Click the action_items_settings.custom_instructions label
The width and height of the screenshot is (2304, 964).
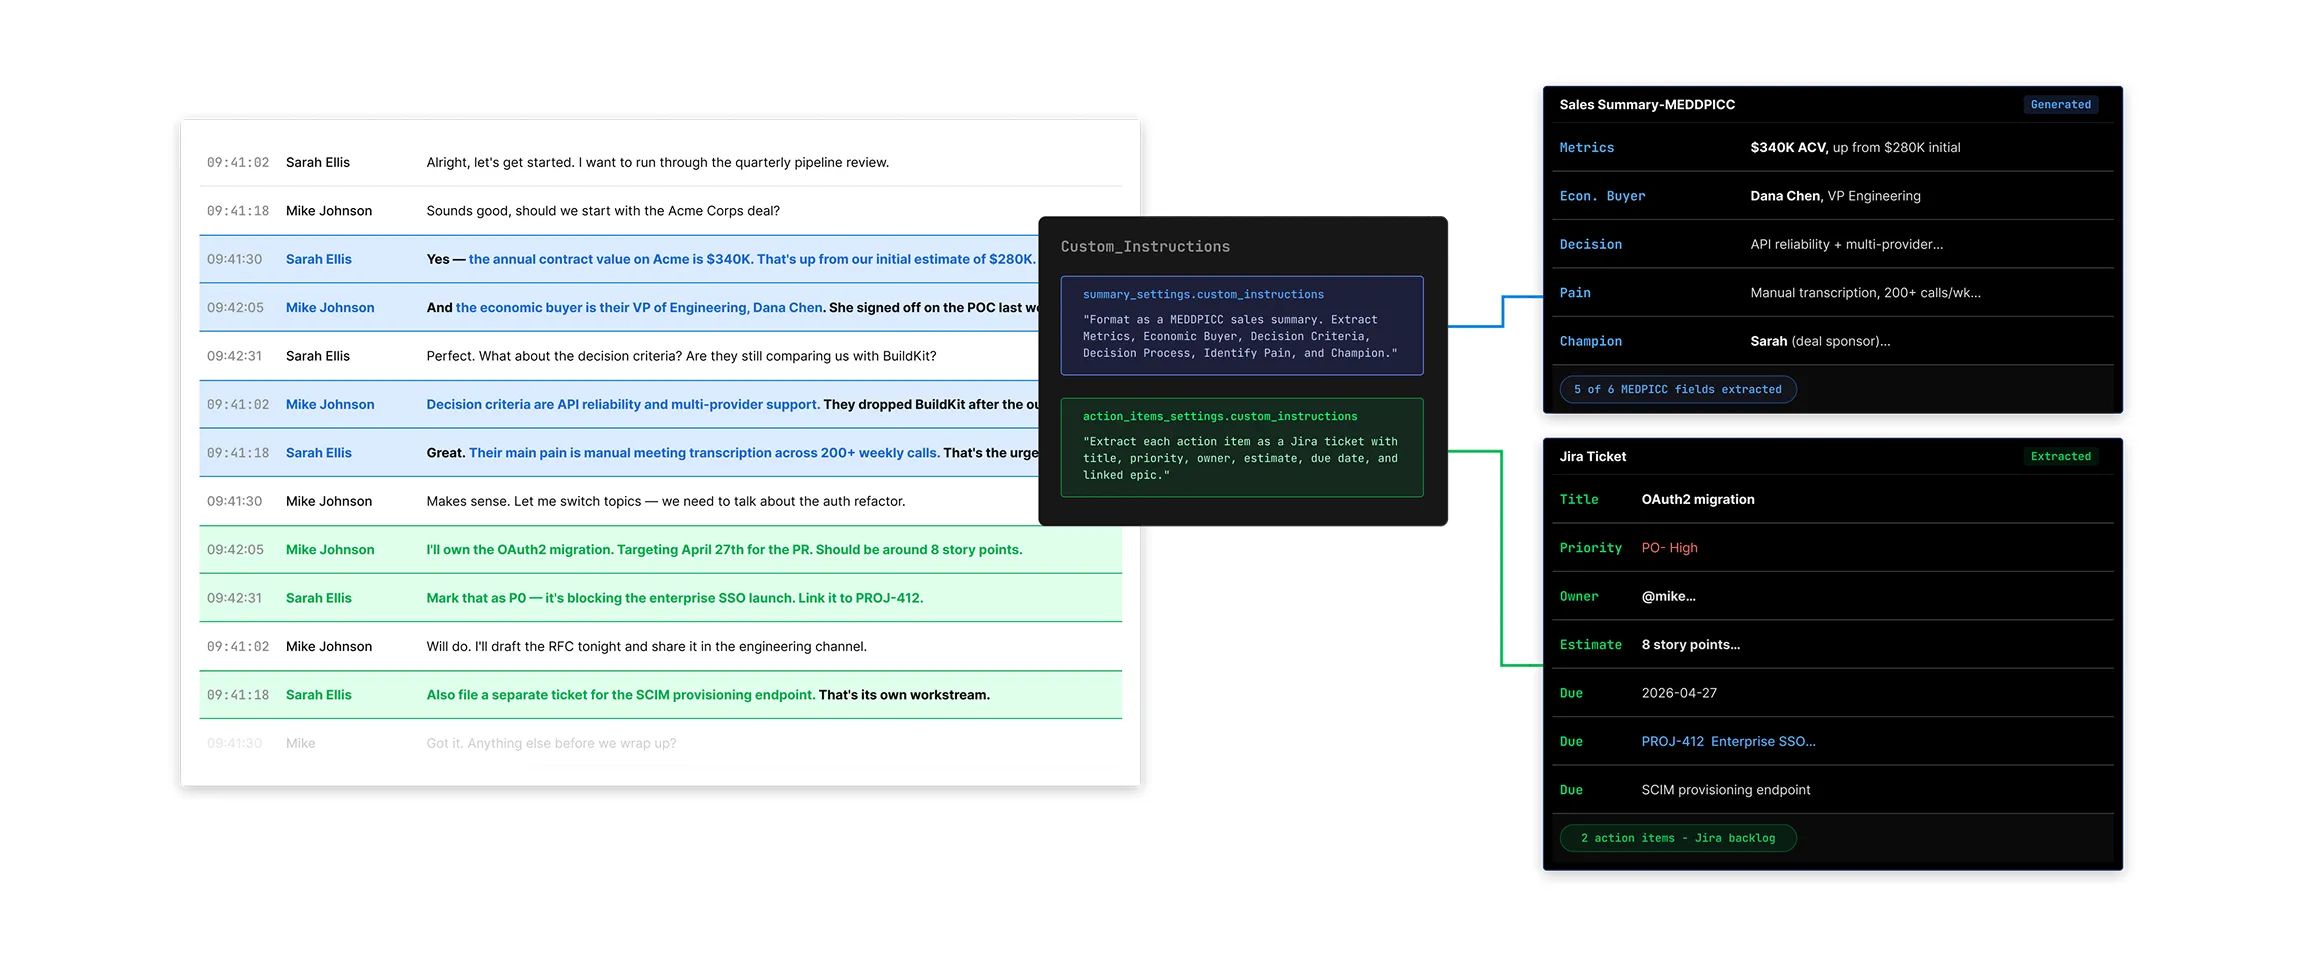point(1220,417)
